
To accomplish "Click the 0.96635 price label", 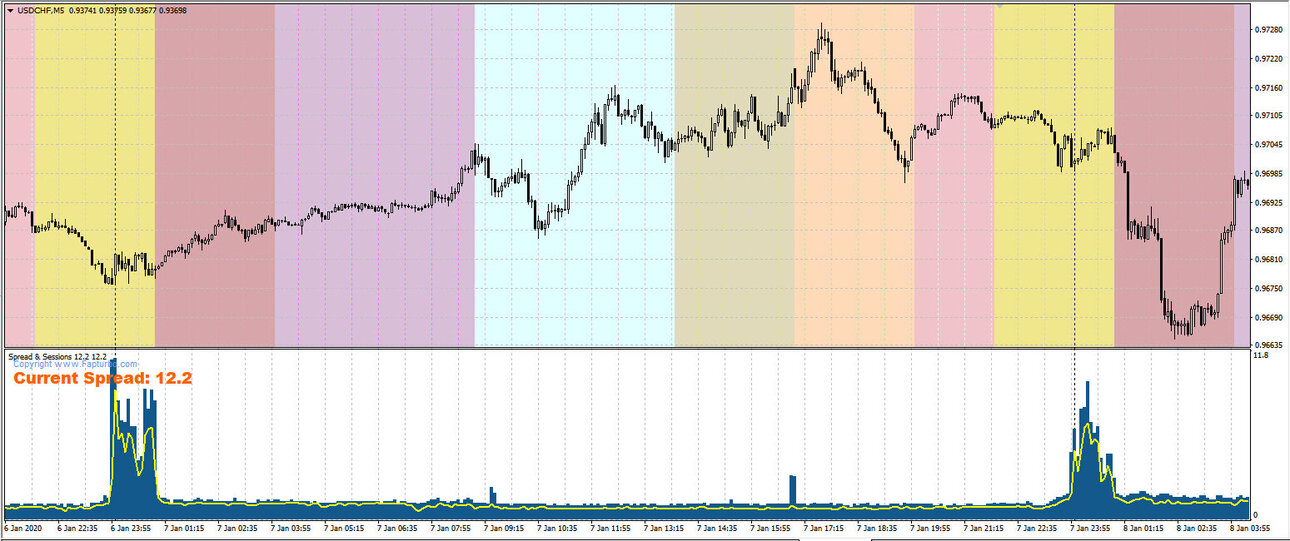I will pos(1268,343).
